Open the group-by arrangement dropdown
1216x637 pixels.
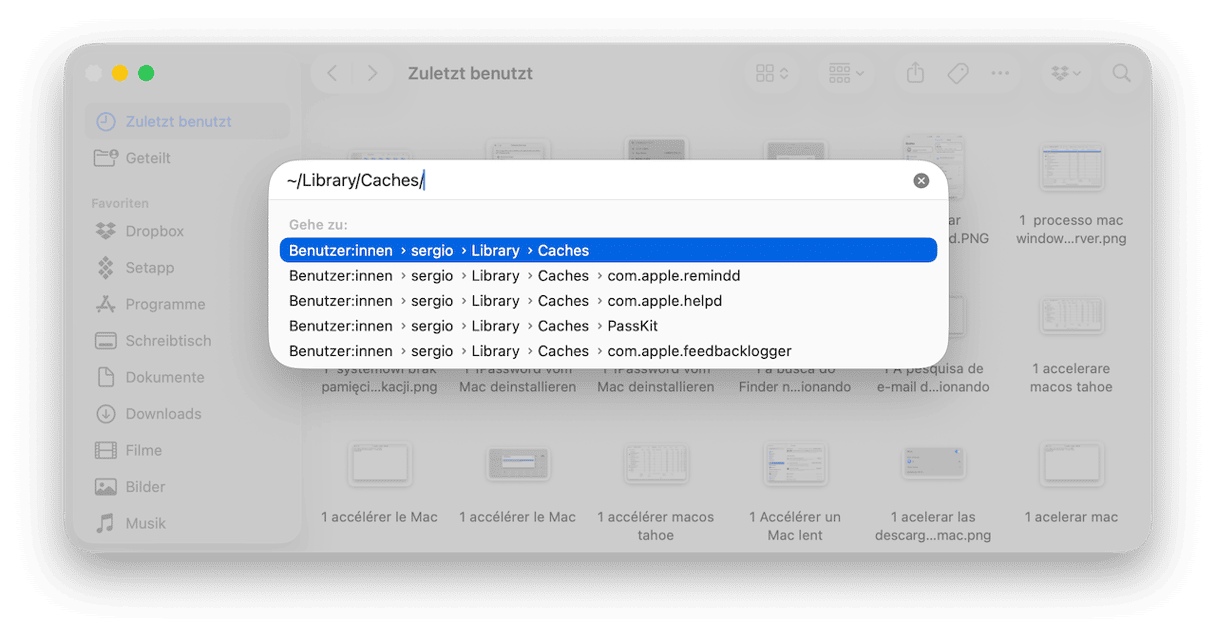coord(846,73)
